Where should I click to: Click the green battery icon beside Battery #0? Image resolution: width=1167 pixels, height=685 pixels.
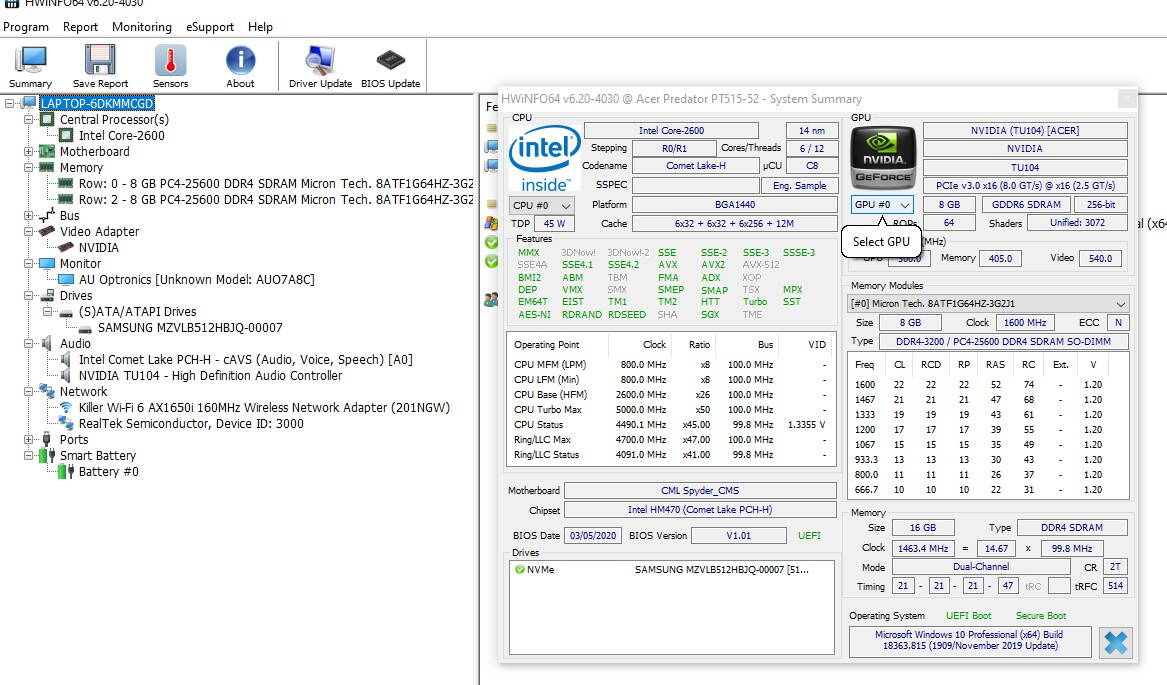tap(66, 471)
